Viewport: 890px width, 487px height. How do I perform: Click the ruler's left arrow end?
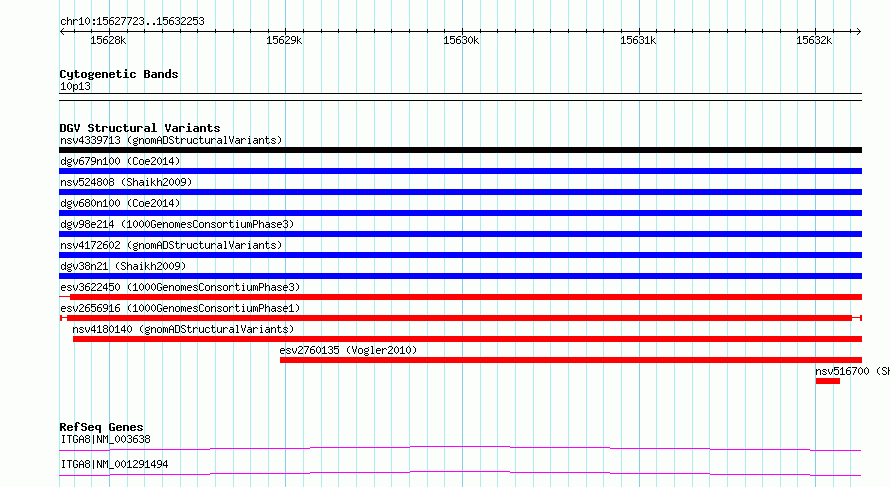click(x=62, y=32)
